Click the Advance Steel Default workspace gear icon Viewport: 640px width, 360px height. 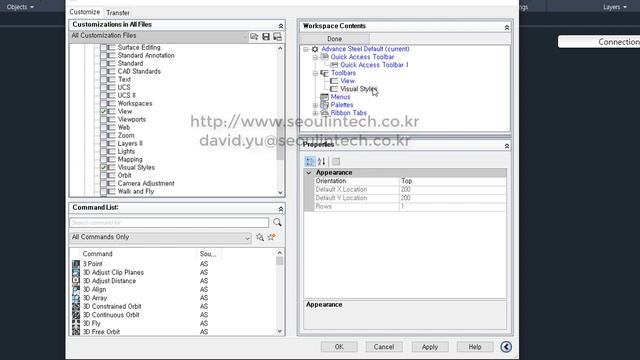[315, 49]
